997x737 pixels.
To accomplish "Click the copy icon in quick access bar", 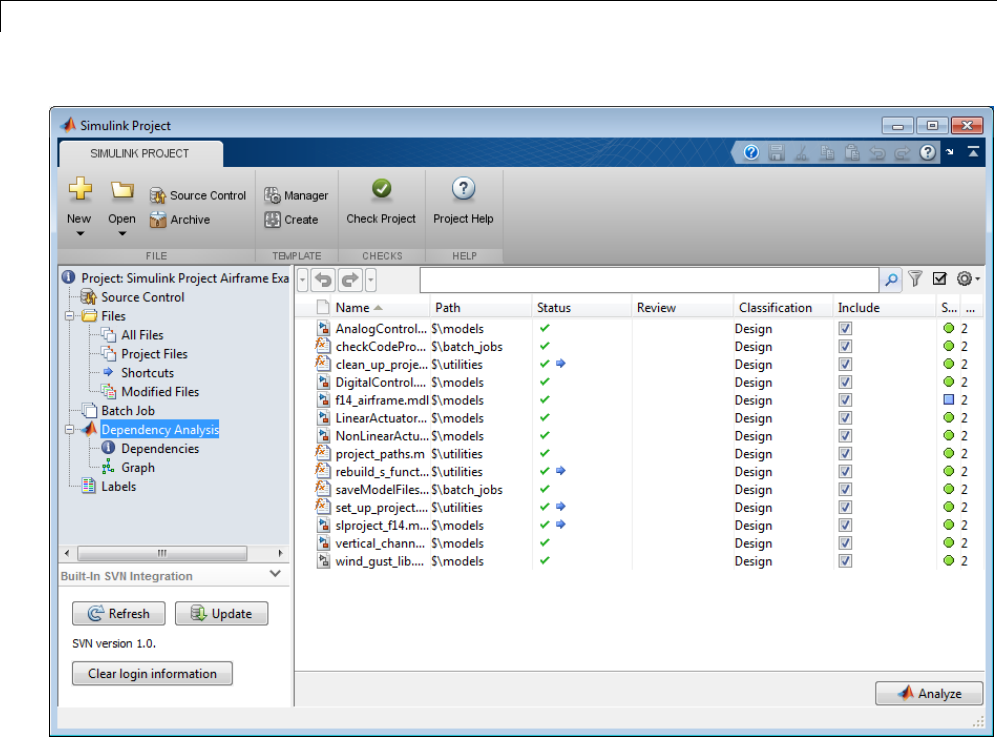I will (x=827, y=153).
